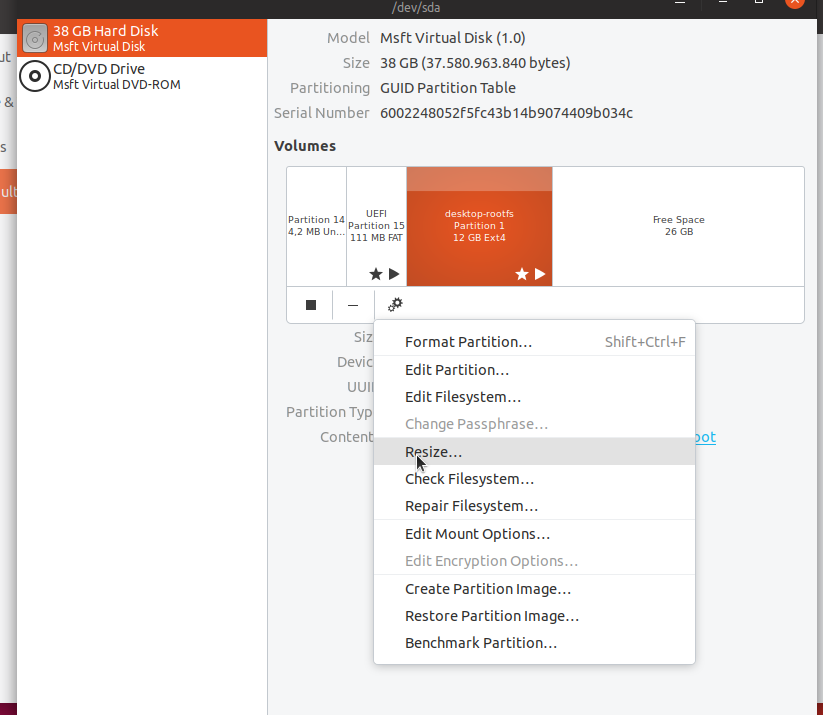Click the 'GUID Partition Table' value
Viewport: 823px width, 715px height.
[x=448, y=88]
